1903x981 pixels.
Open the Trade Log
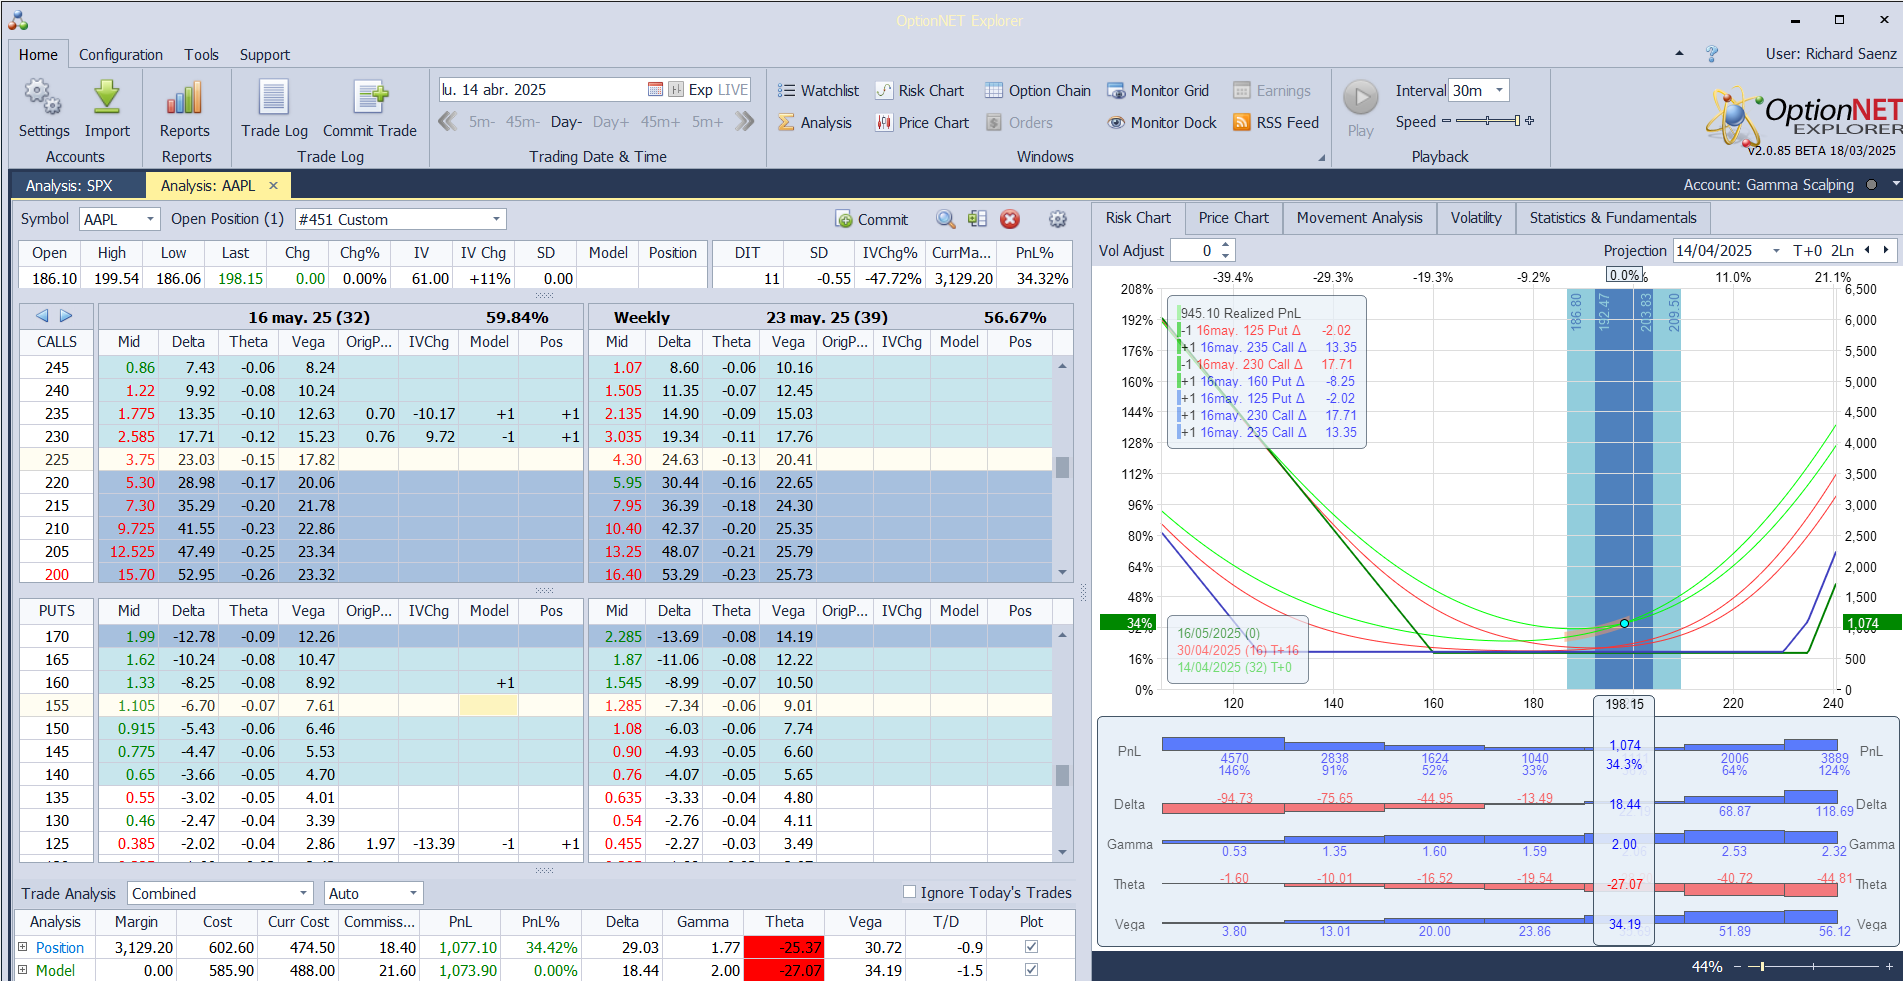point(274,109)
